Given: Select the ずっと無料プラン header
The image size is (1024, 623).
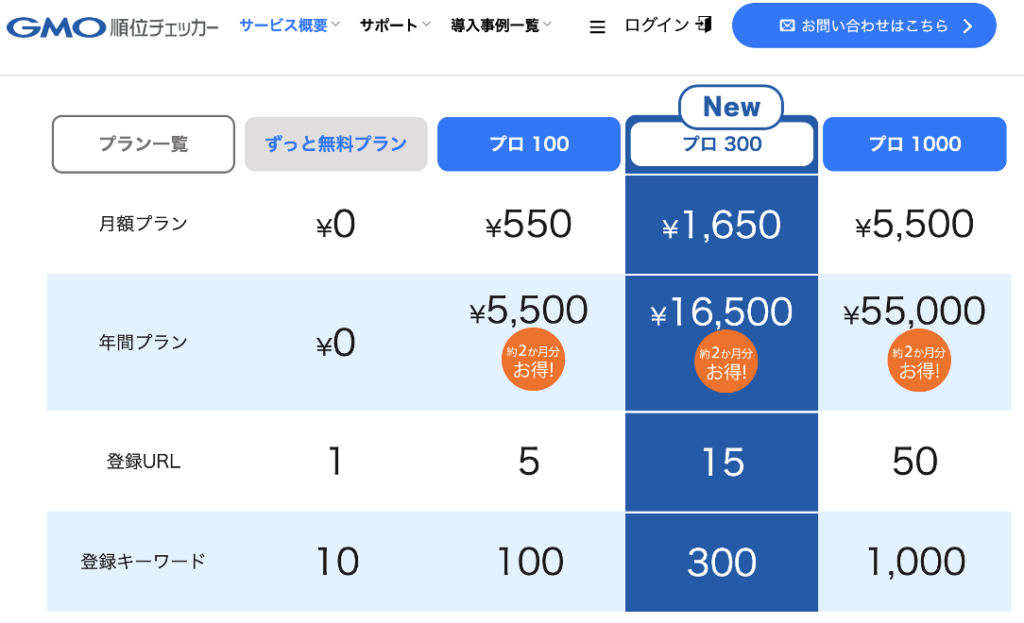Looking at the screenshot, I should tap(336, 144).
